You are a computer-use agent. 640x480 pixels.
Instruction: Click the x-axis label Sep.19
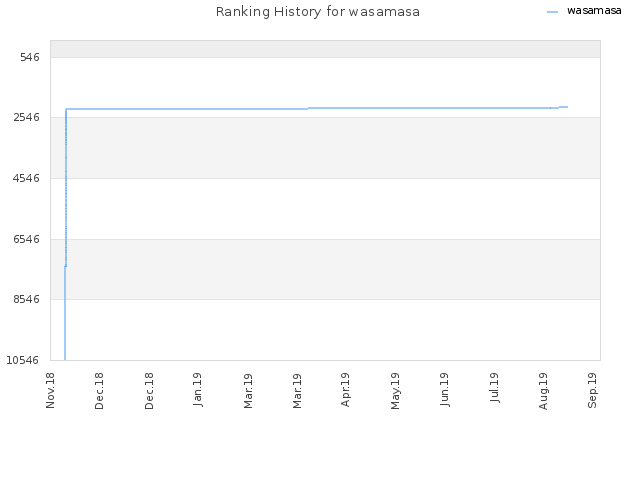tap(592, 391)
